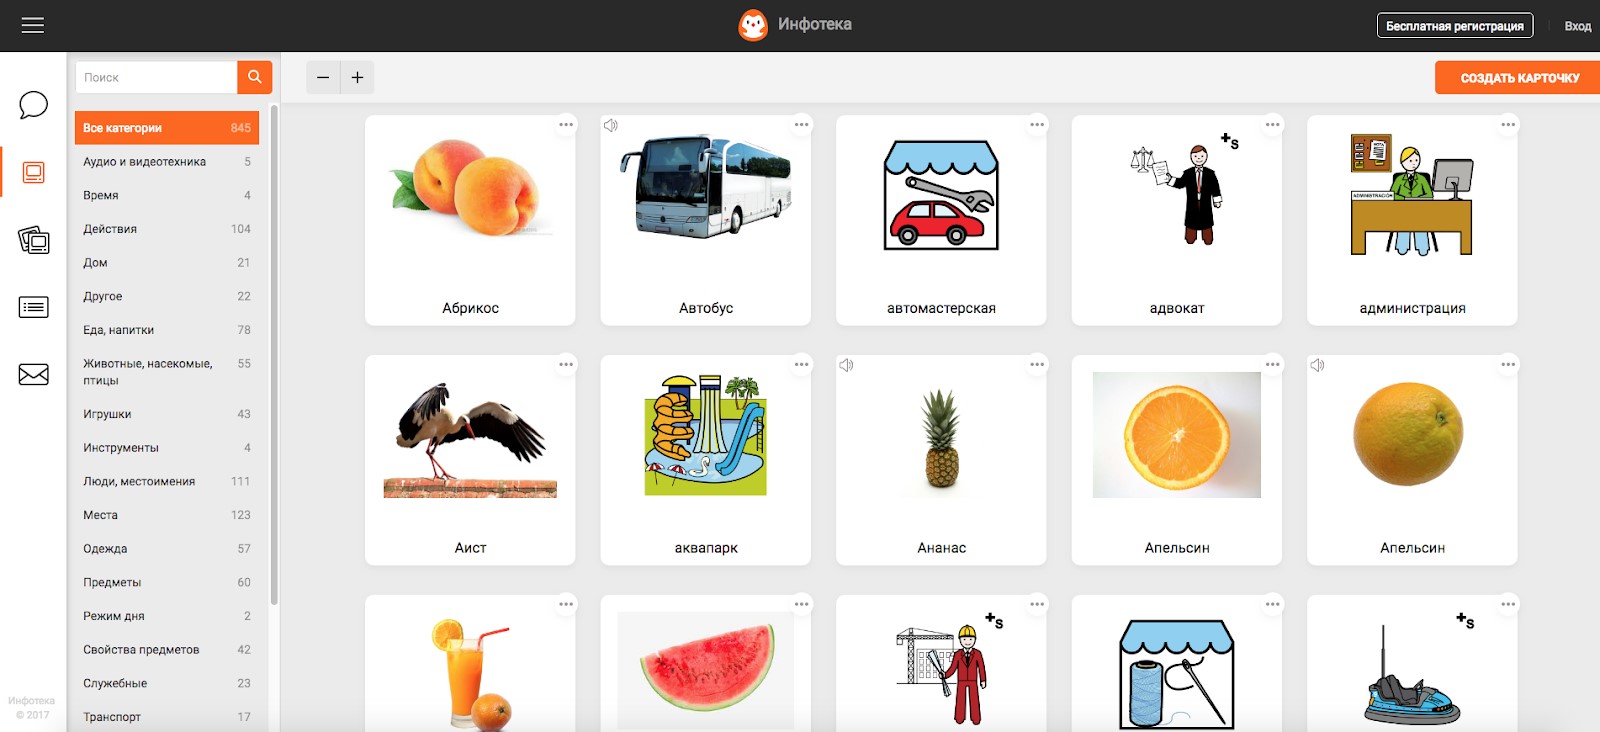Viewport: 1600px width, 732px height.
Task: Open three-dot menu on адвокат card
Action: pyautogui.click(x=1272, y=125)
